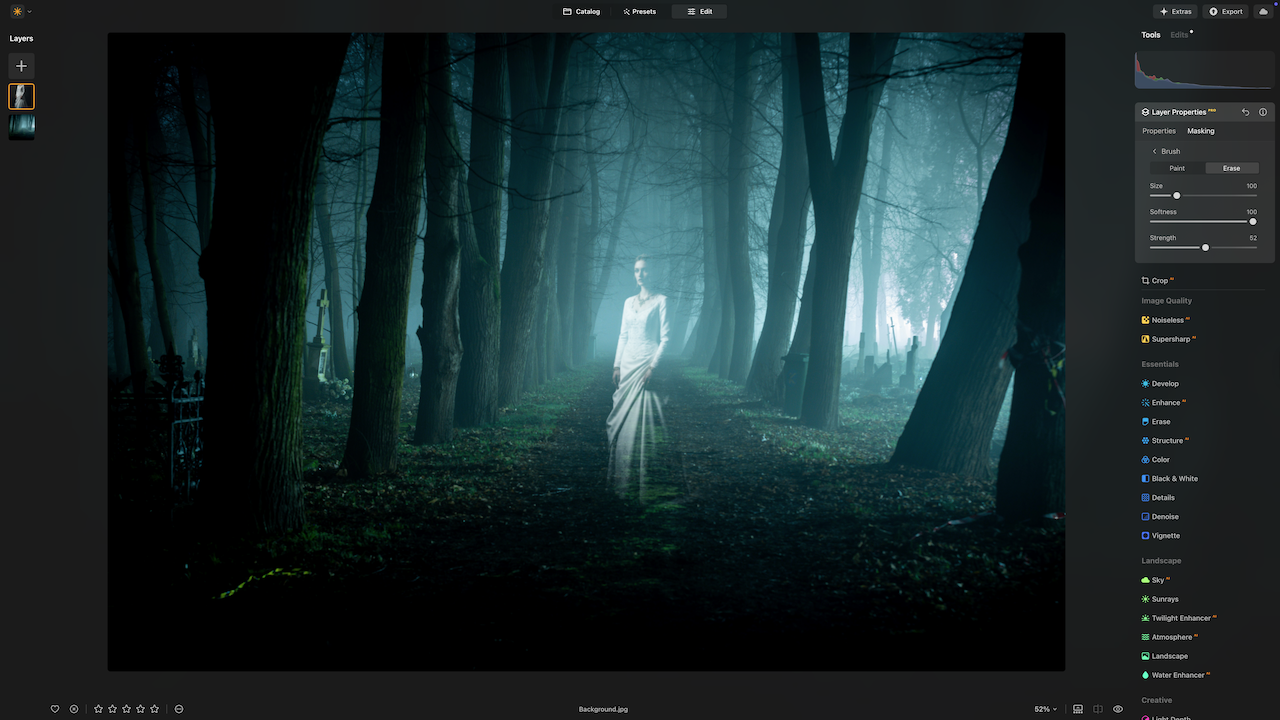This screenshot has width=1280, height=720.
Task: Collapse Brush settings with back chevron
Action: pos(1154,152)
